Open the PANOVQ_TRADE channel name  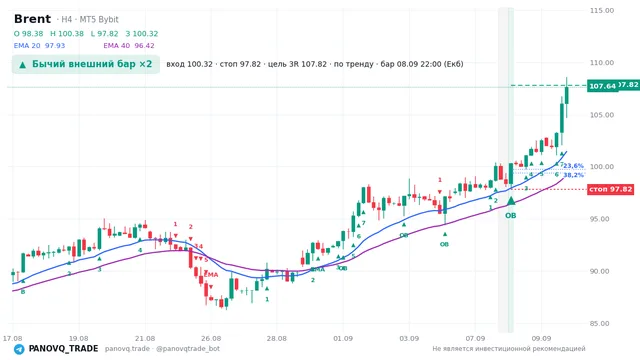[x=63, y=349]
